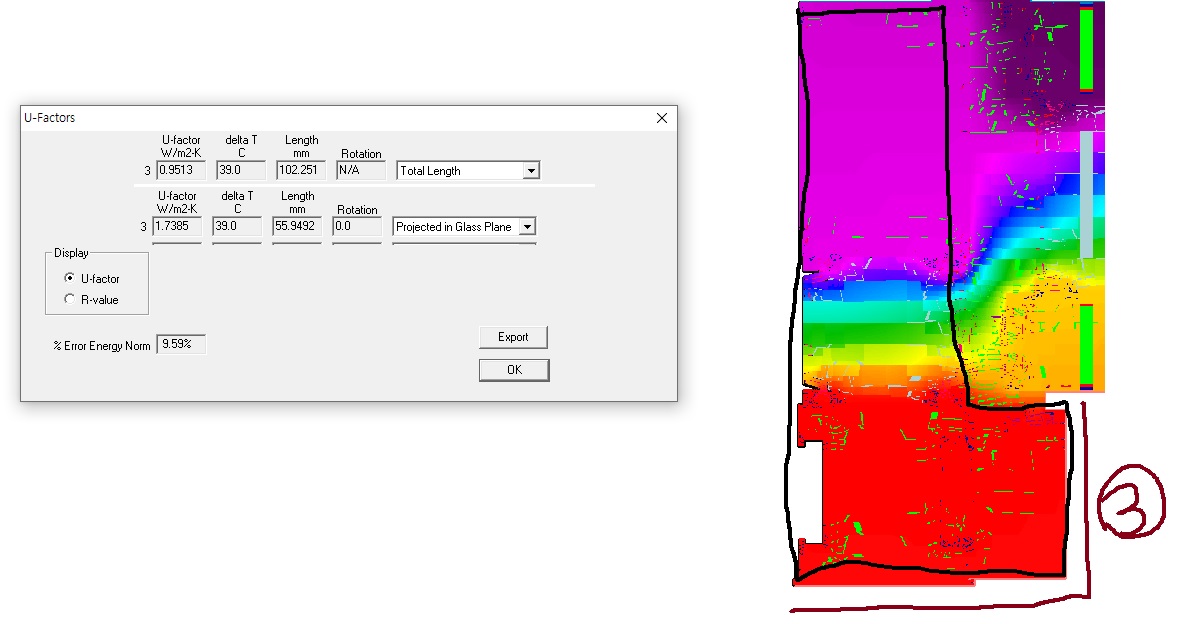Open the Total Length dropdown

coord(531,171)
